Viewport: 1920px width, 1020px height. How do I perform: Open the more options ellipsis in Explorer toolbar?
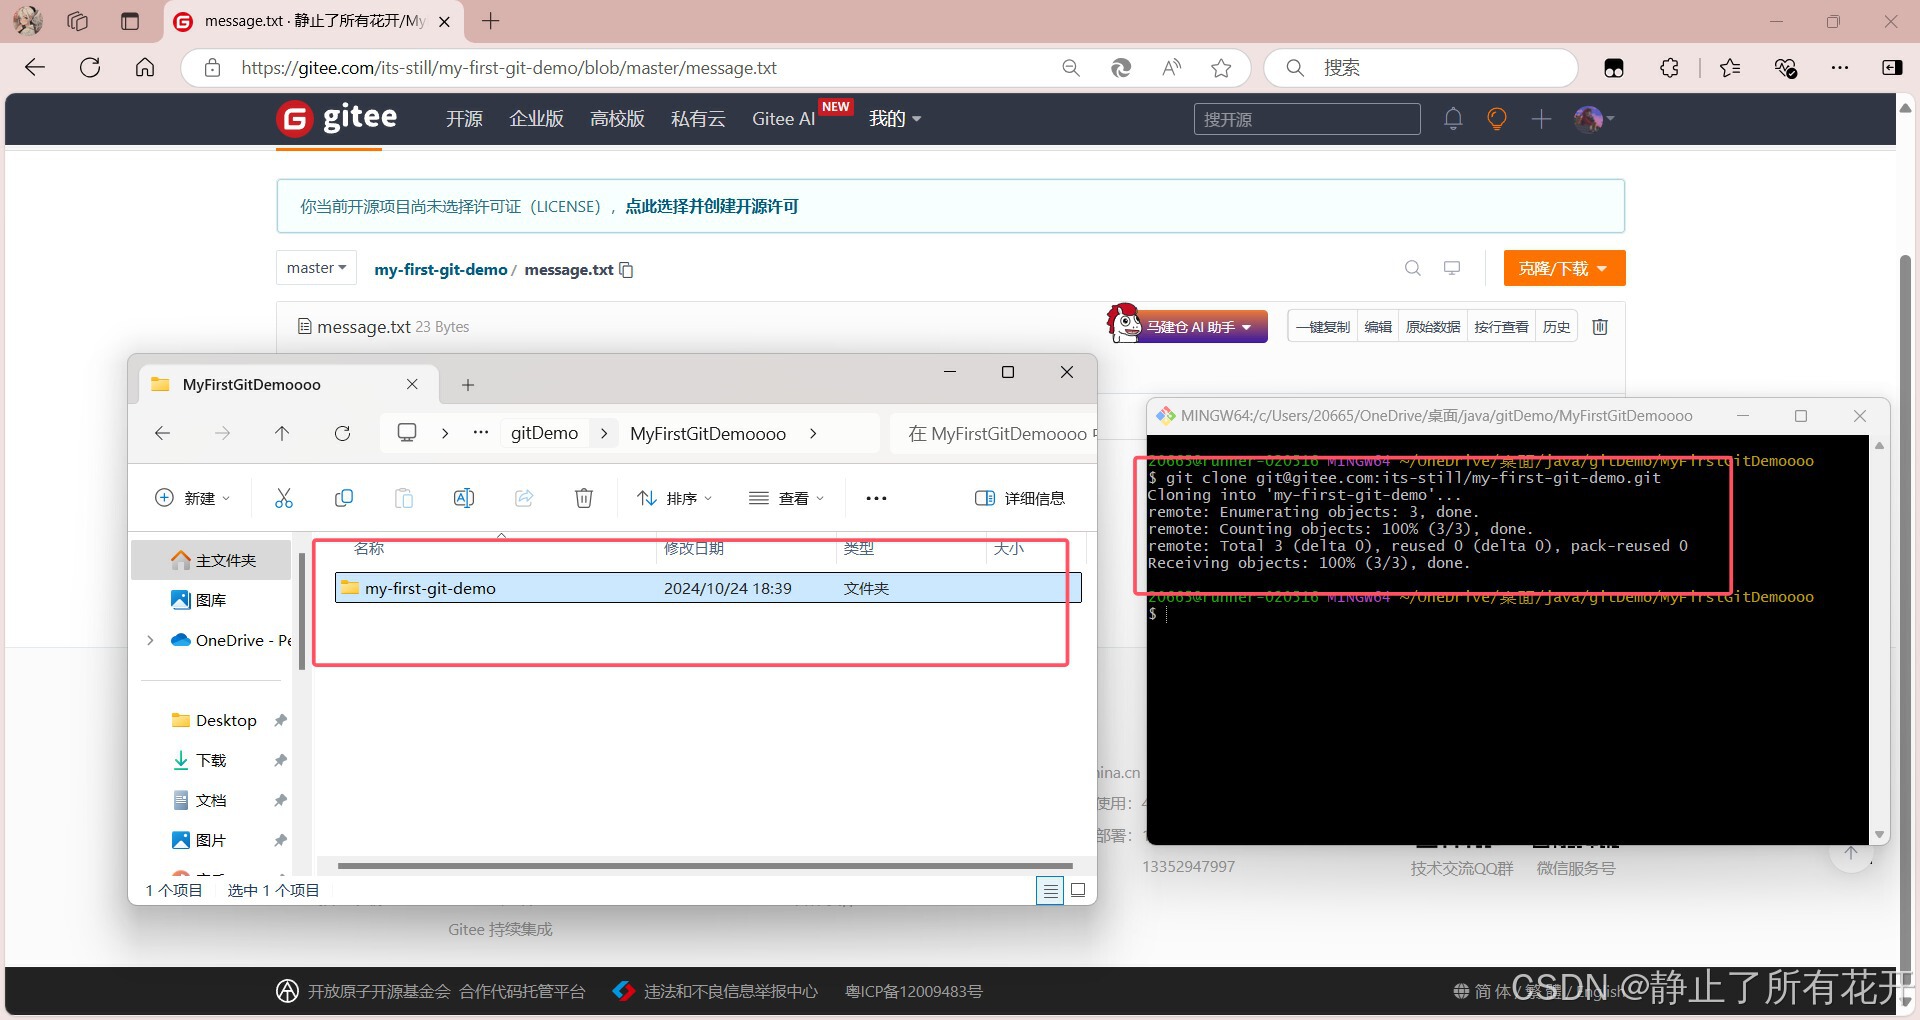876,498
